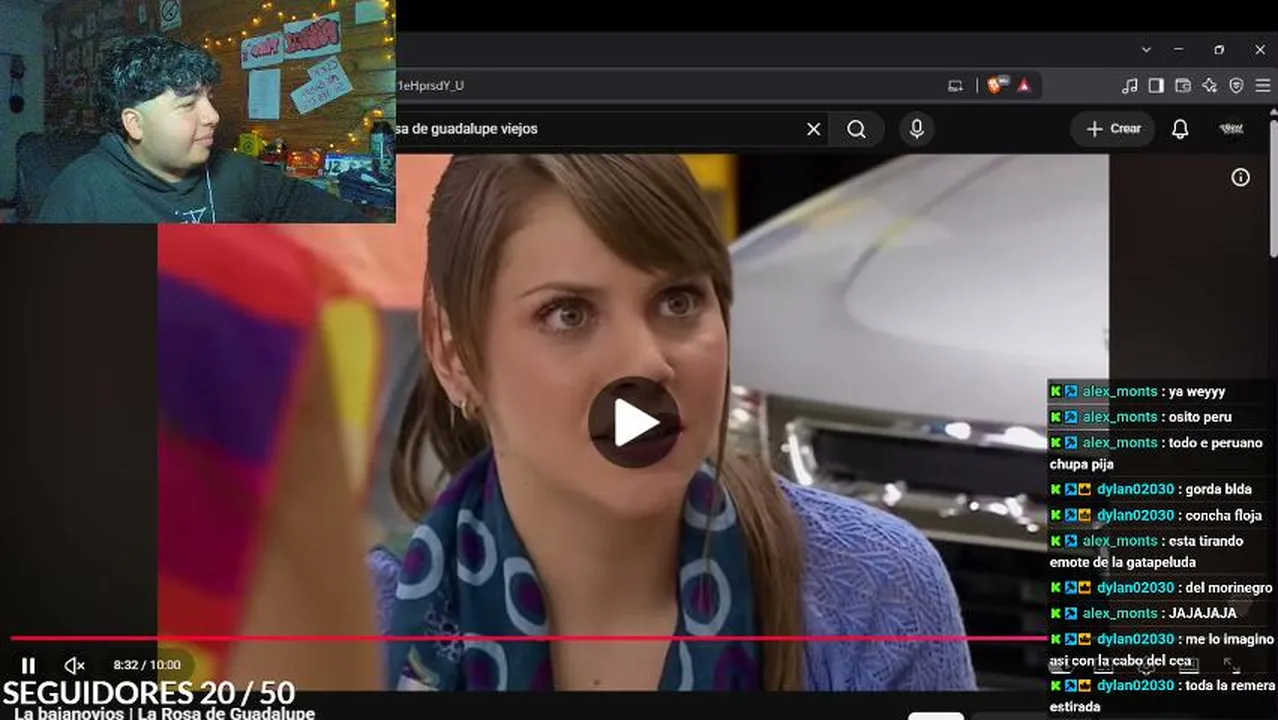Open the browser hamburger menu
The width and height of the screenshot is (1278, 720).
coord(1262,85)
